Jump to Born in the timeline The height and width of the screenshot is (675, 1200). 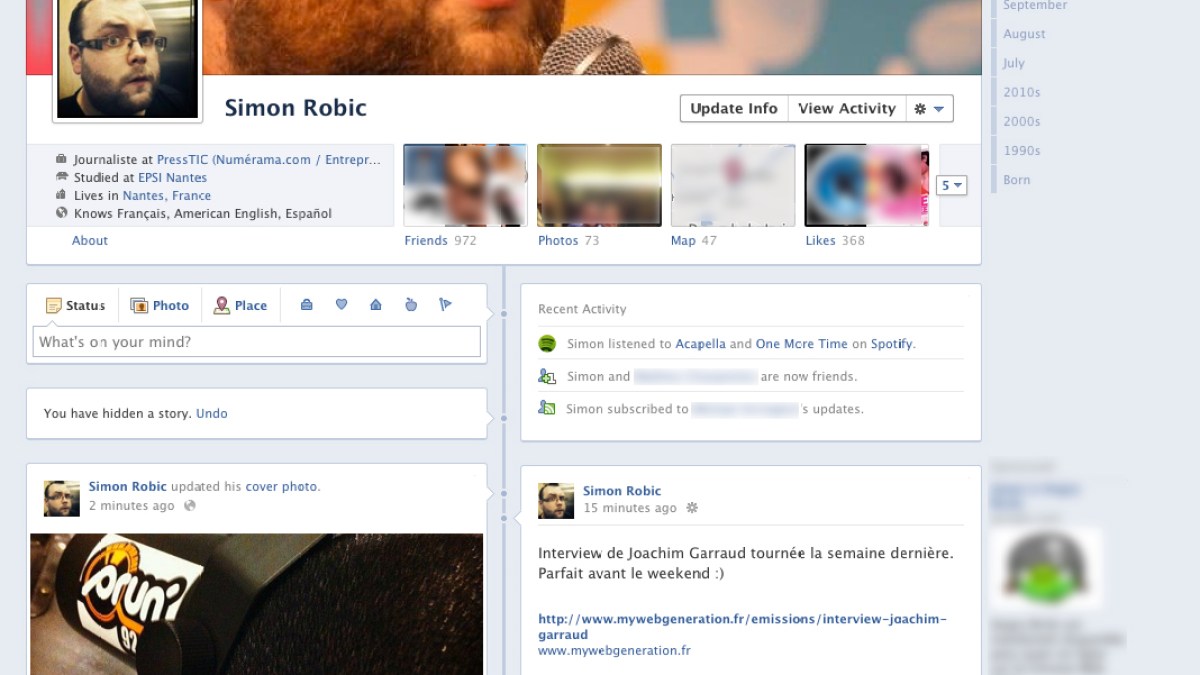coord(1016,180)
